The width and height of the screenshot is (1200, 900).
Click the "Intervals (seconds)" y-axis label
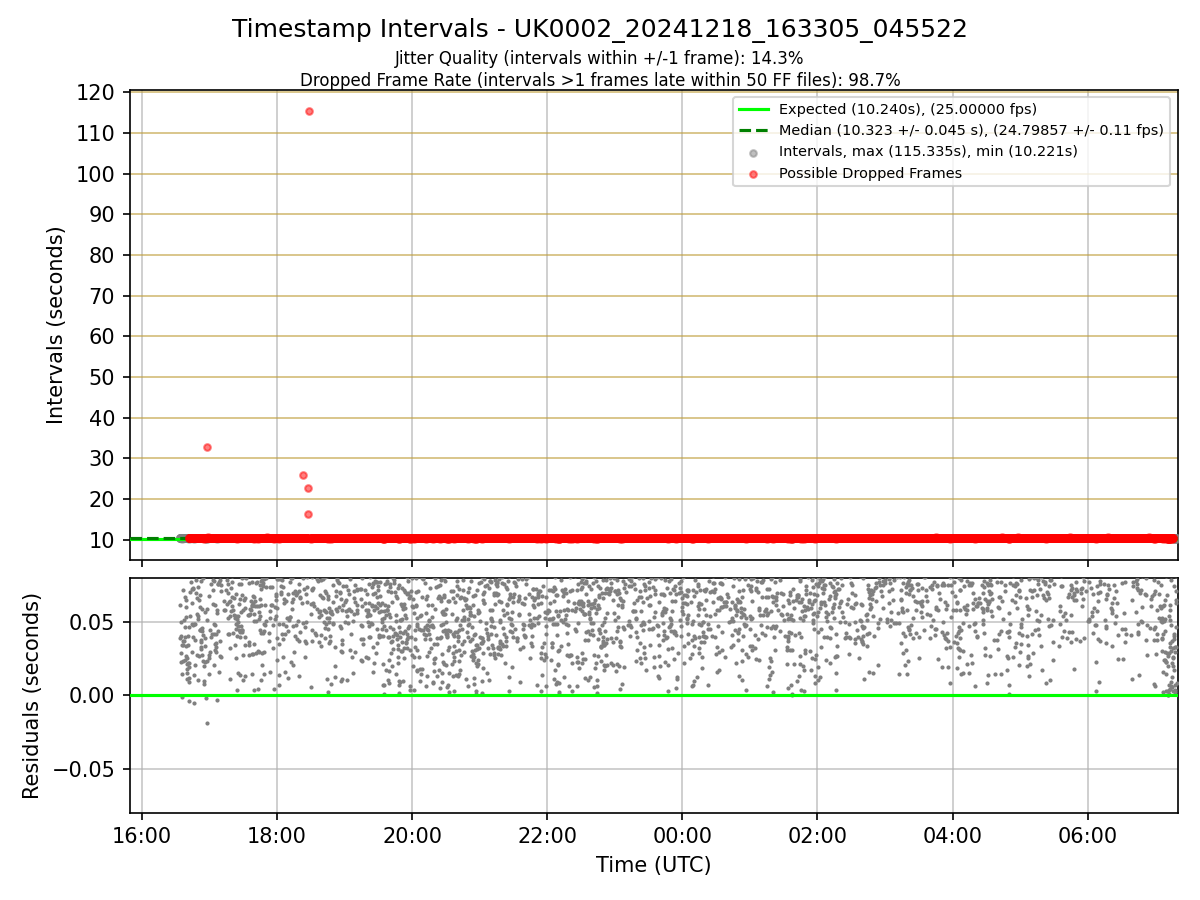point(56,325)
